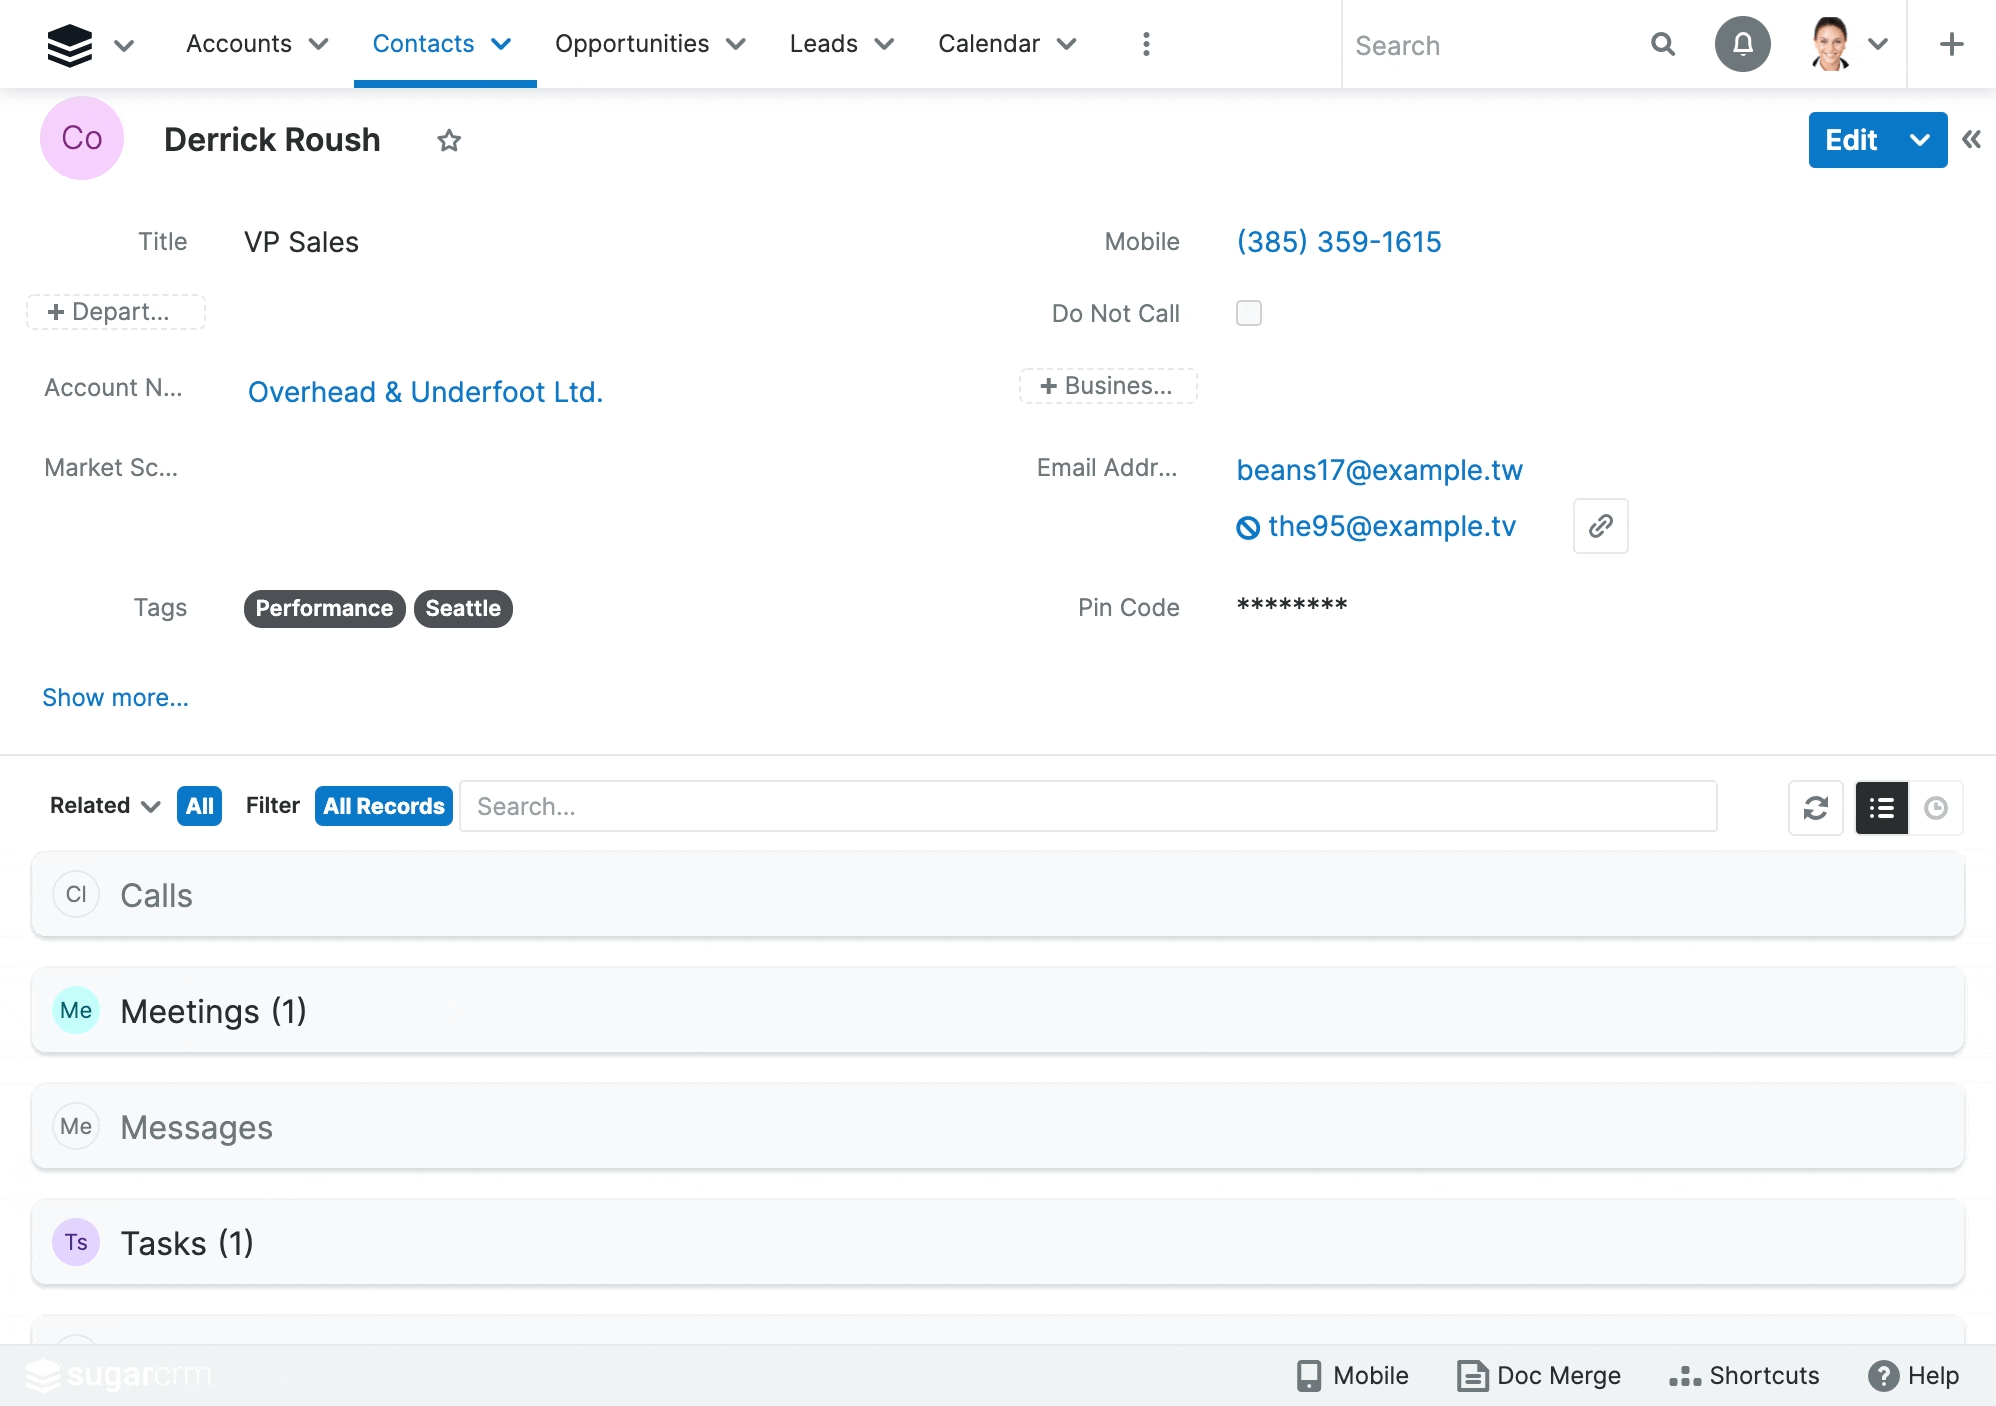
Task: Click the Doc Merge icon in bottom status bar
Action: 1474,1373
